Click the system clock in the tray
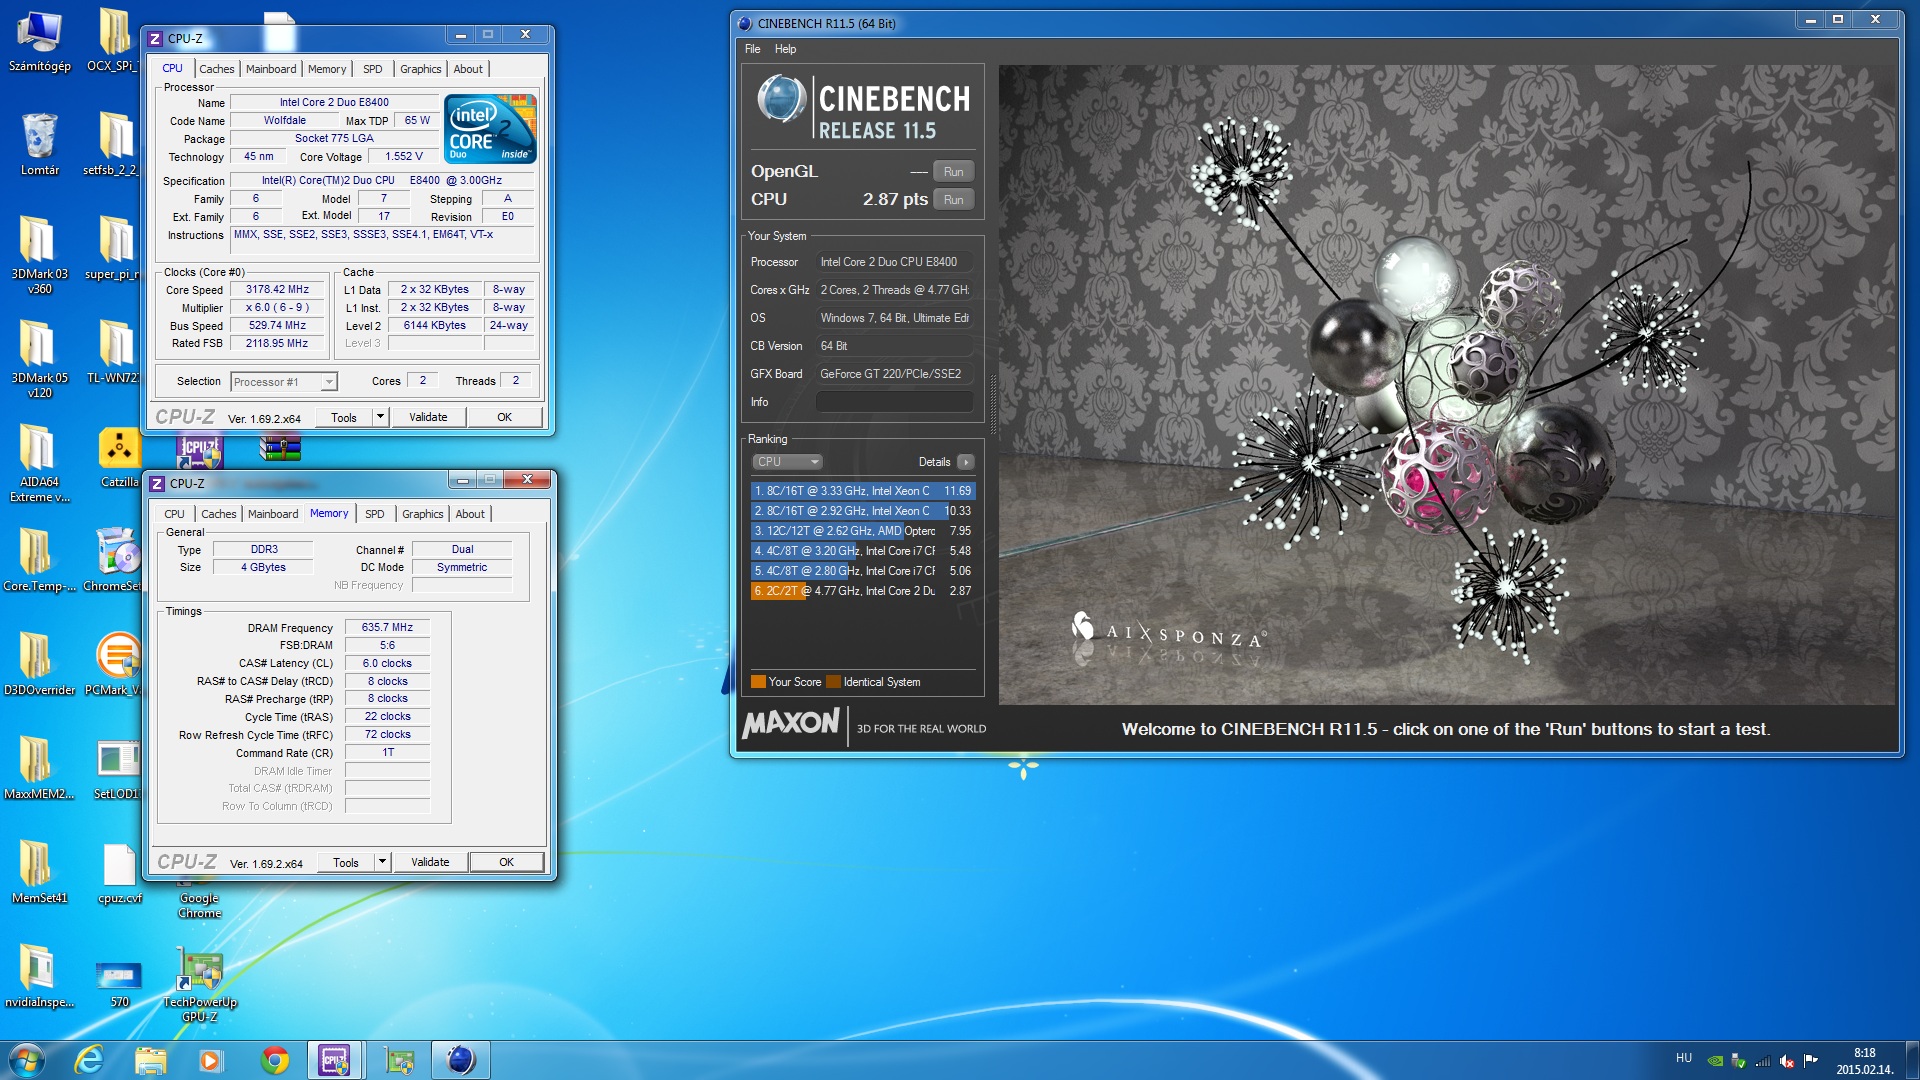Screen dimensions: 1920x1080 1864,1061
